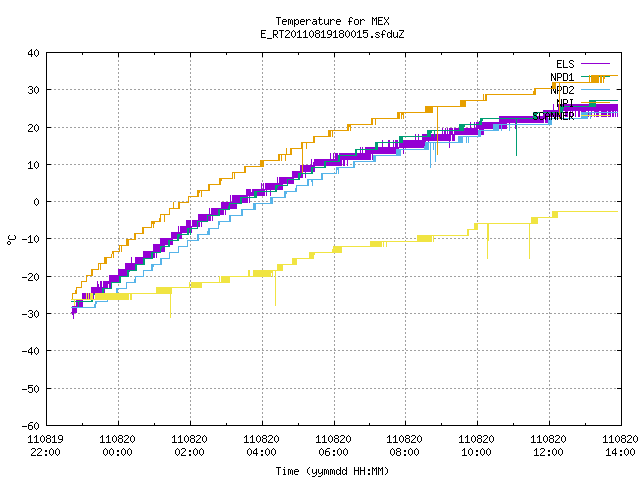Screen dimensions: 640x480
Task: Click the x-axis tick label 110820 06:00
Action: 333,446
